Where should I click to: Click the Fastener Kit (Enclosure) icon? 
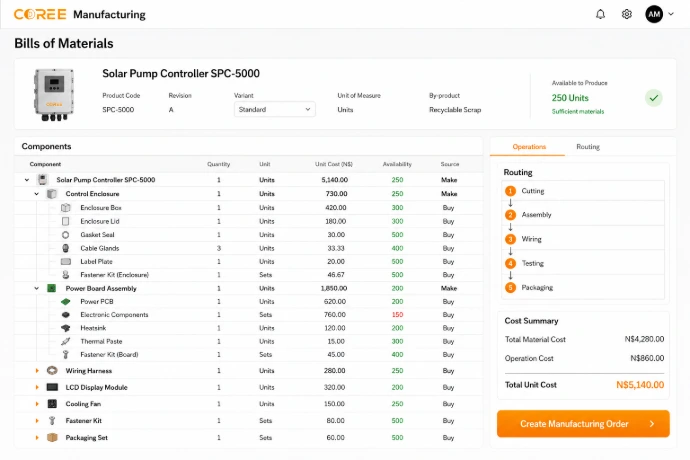[x=66, y=275]
